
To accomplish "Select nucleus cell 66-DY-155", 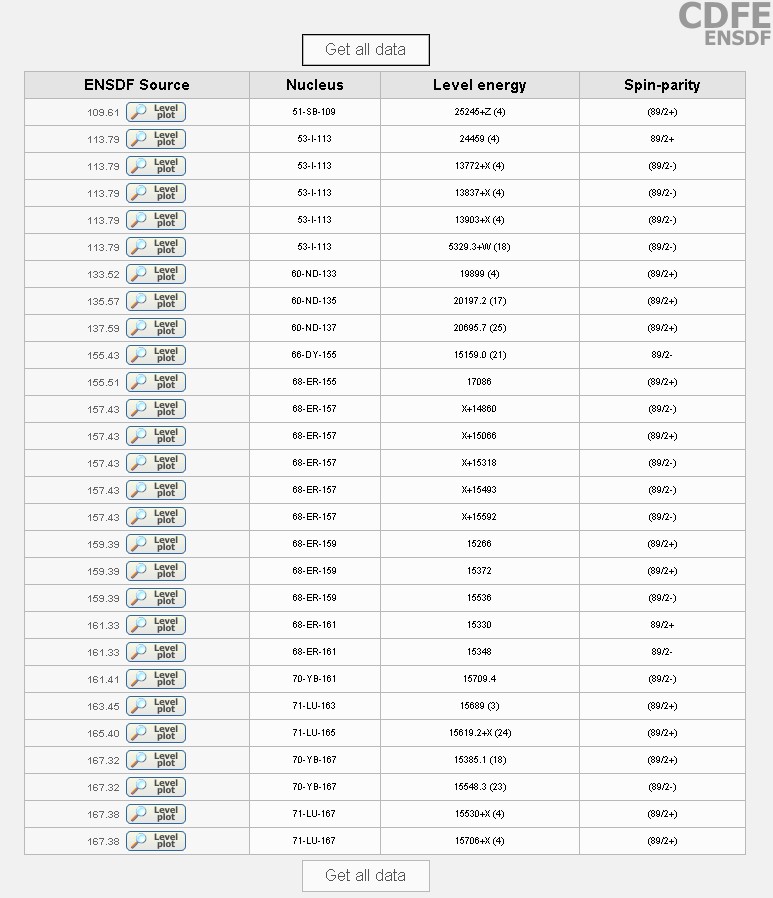I will [x=314, y=355].
